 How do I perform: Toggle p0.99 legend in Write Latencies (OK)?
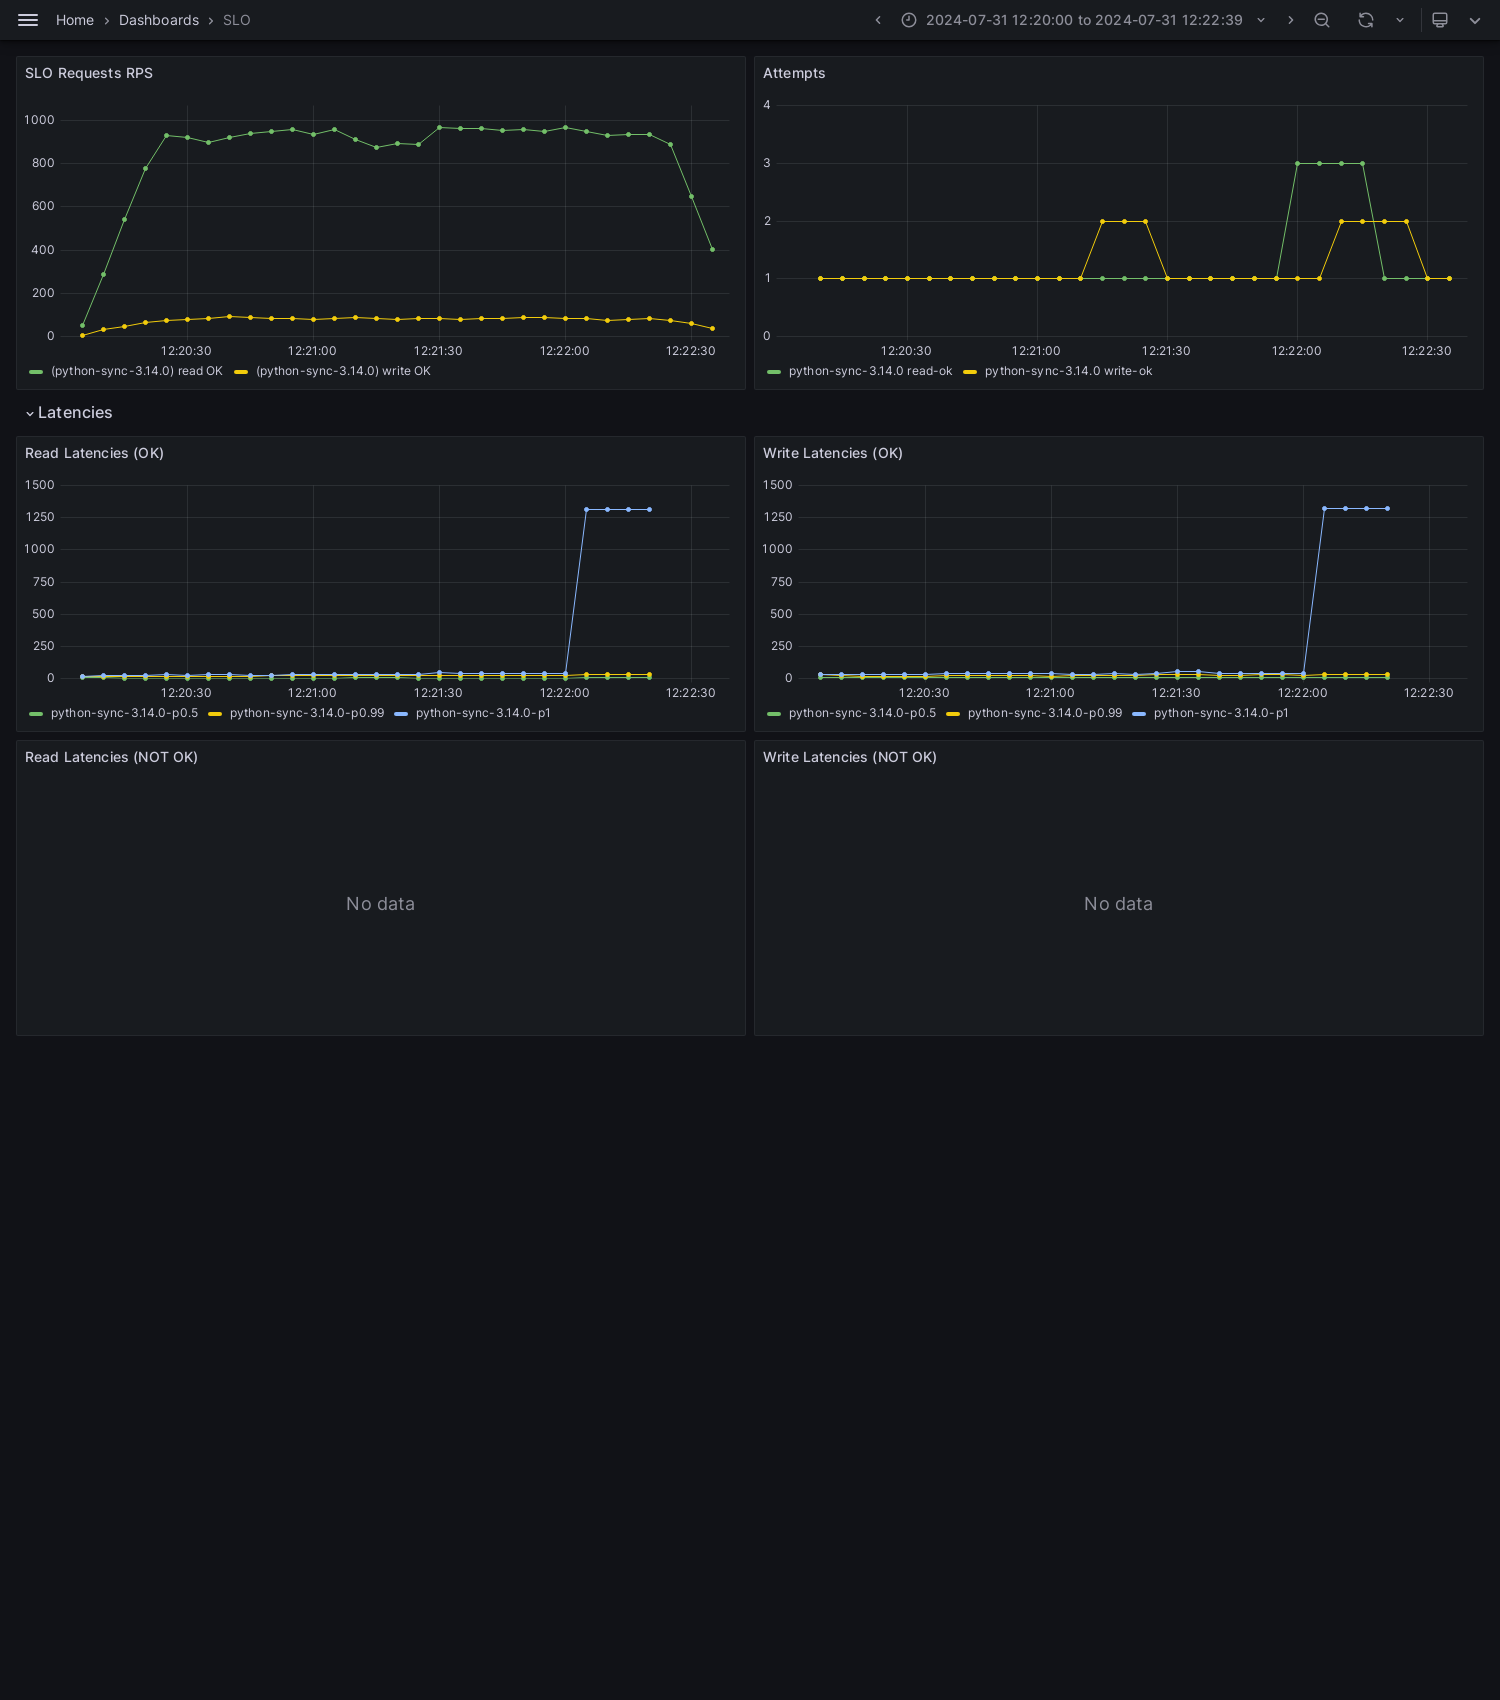[1045, 713]
